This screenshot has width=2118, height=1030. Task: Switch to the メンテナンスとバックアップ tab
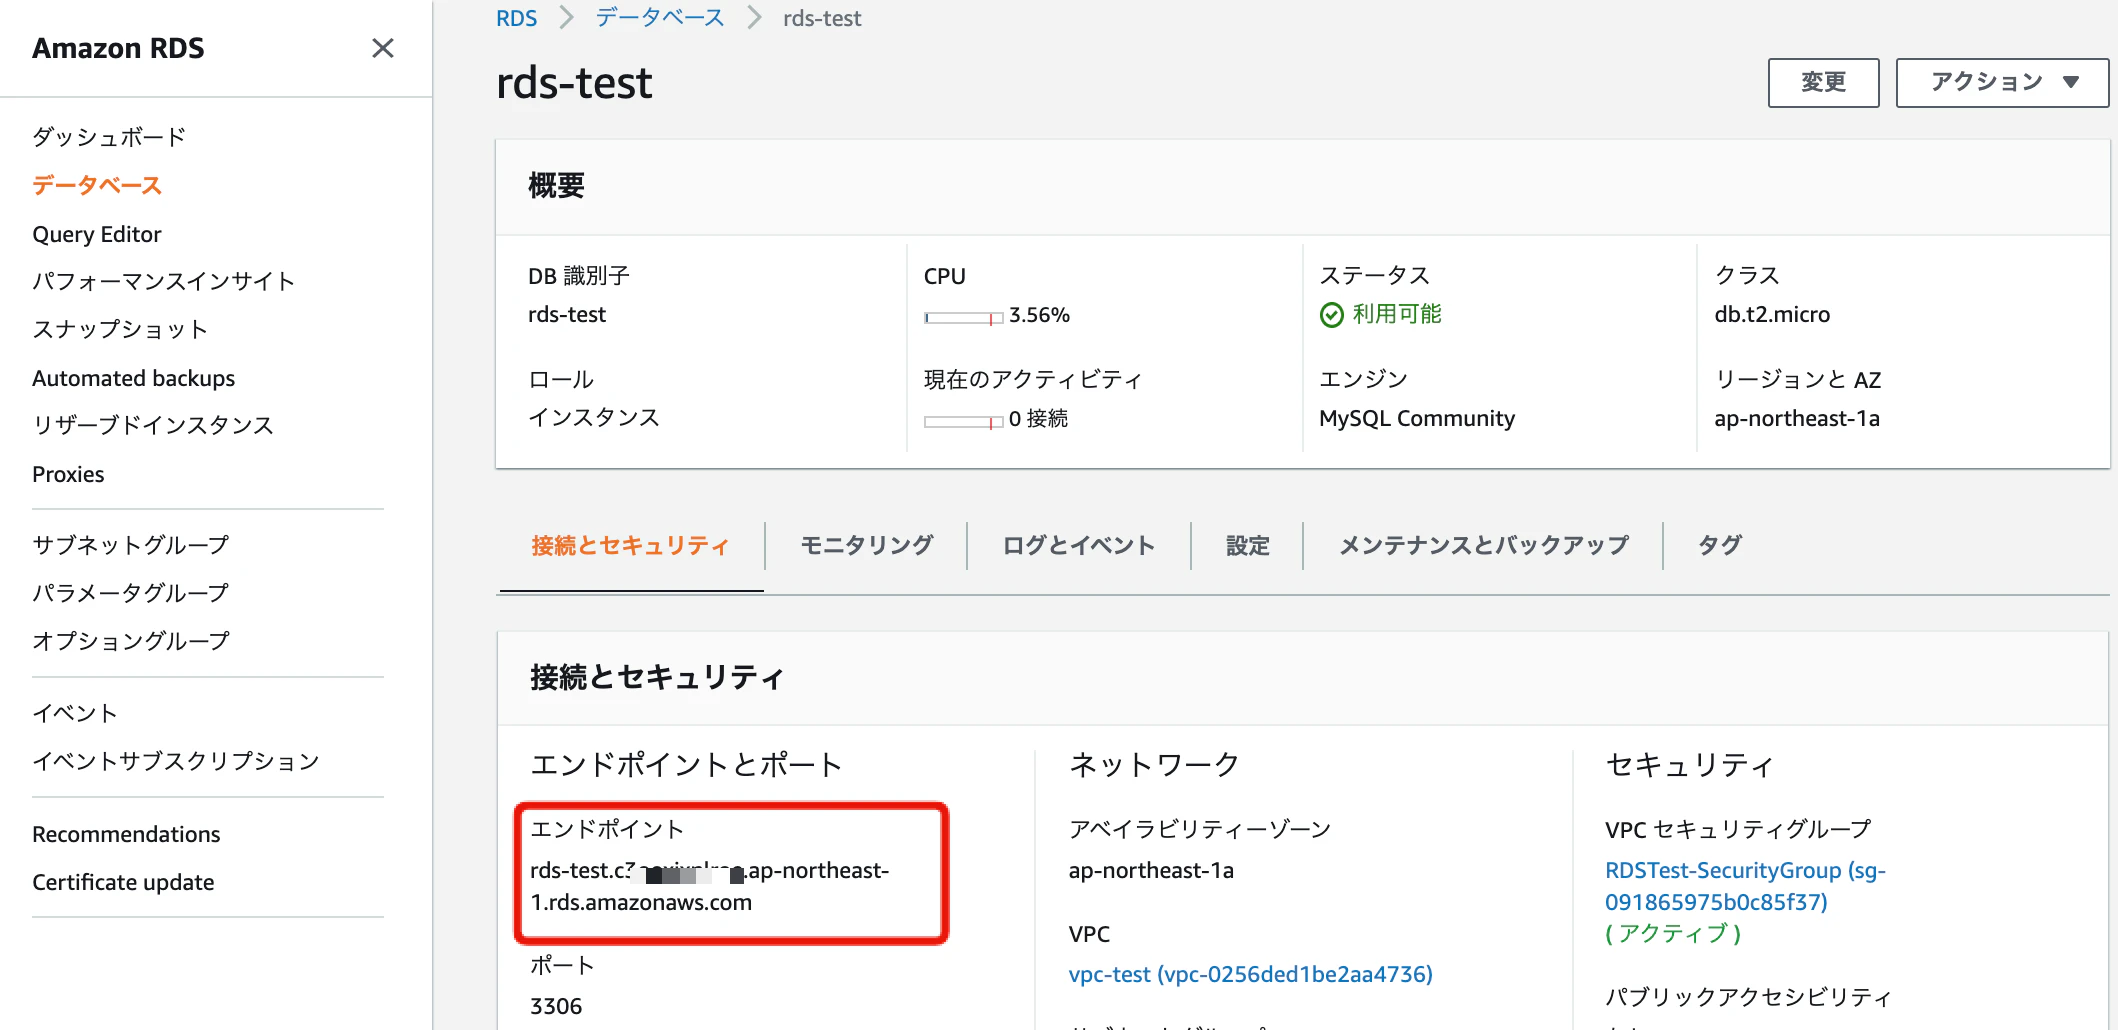[x=1484, y=545]
